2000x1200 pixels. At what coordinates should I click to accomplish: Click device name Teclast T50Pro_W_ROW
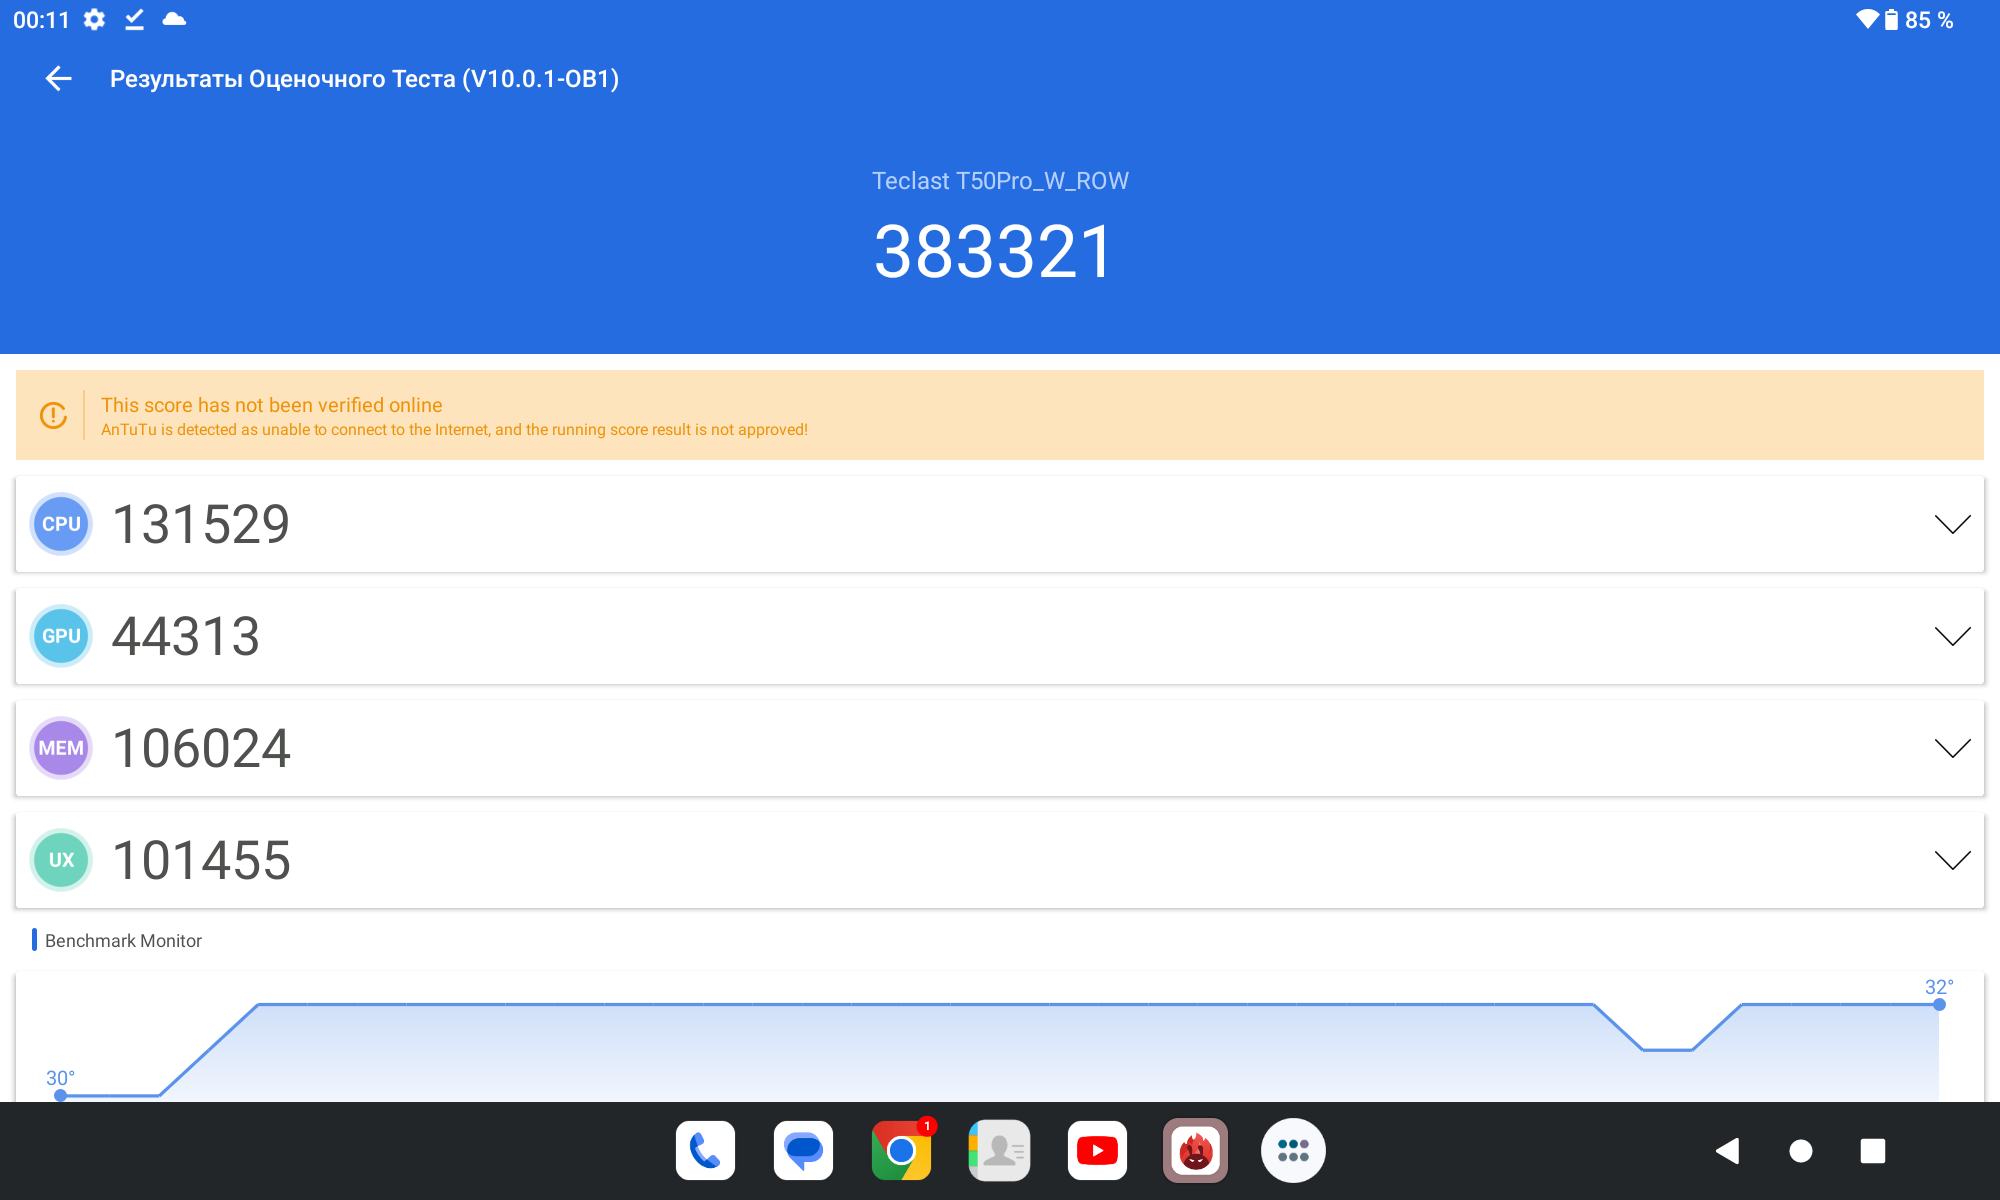1000,181
